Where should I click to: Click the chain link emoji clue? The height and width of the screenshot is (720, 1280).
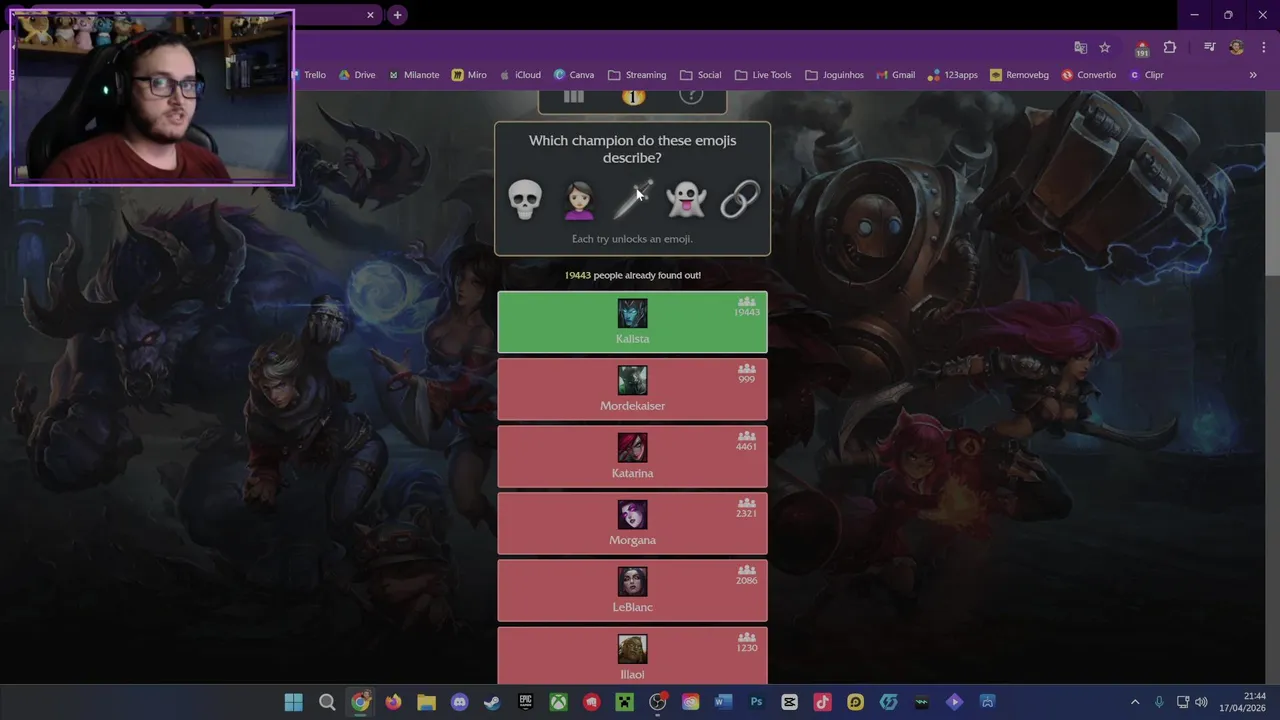[x=740, y=199]
